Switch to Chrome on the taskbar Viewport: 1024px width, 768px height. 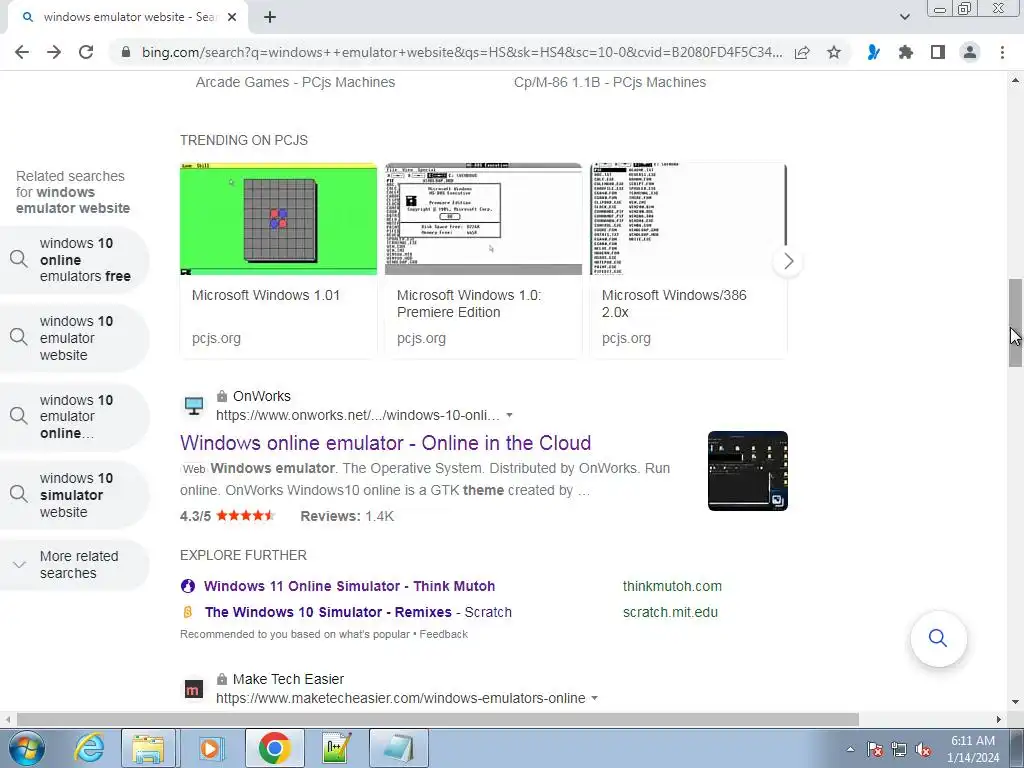click(x=273, y=748)
